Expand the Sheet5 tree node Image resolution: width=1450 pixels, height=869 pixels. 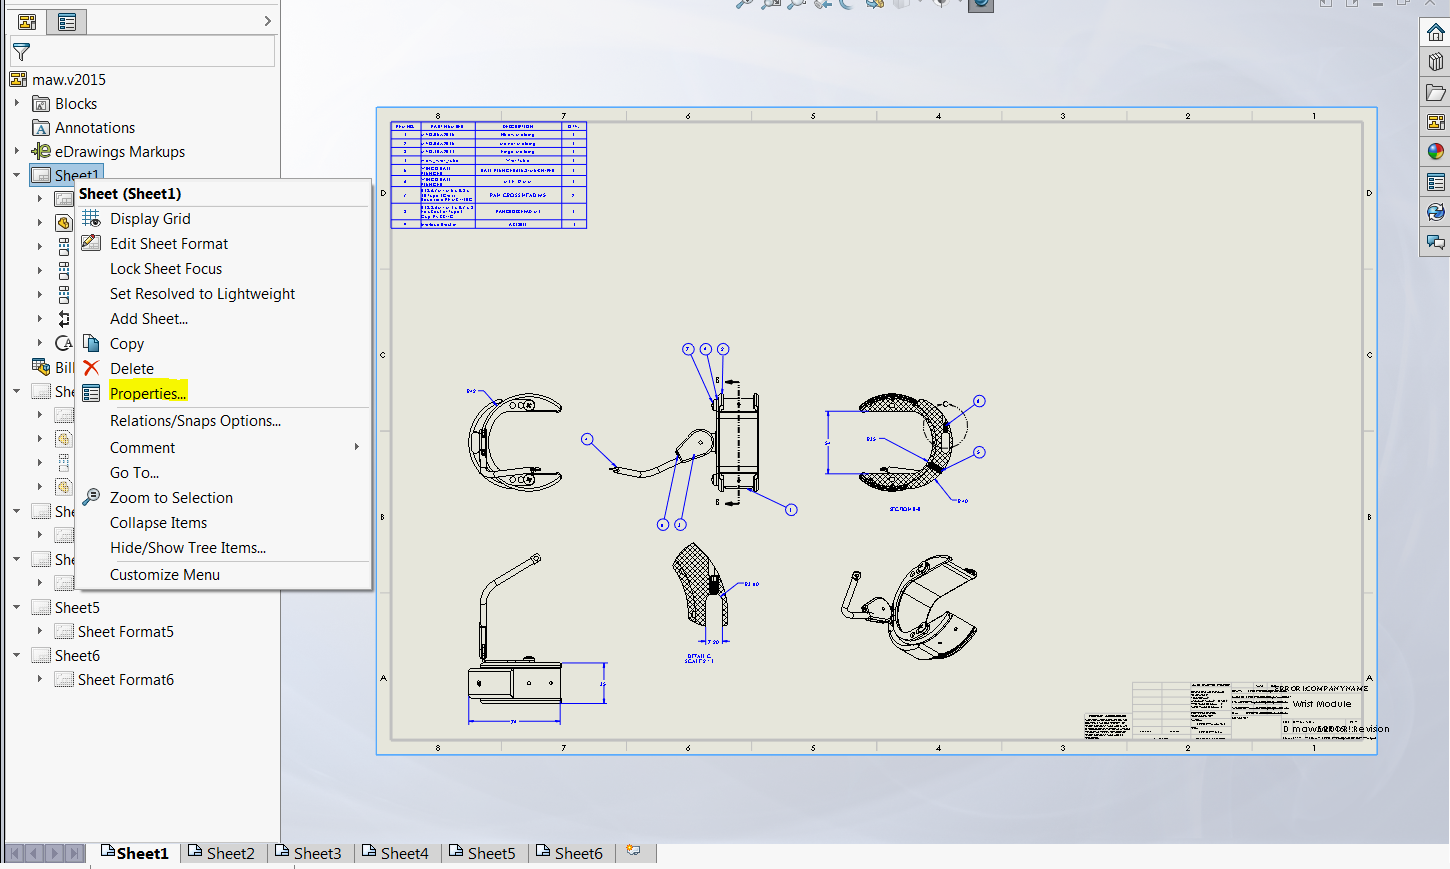click(x=15, y=607)
